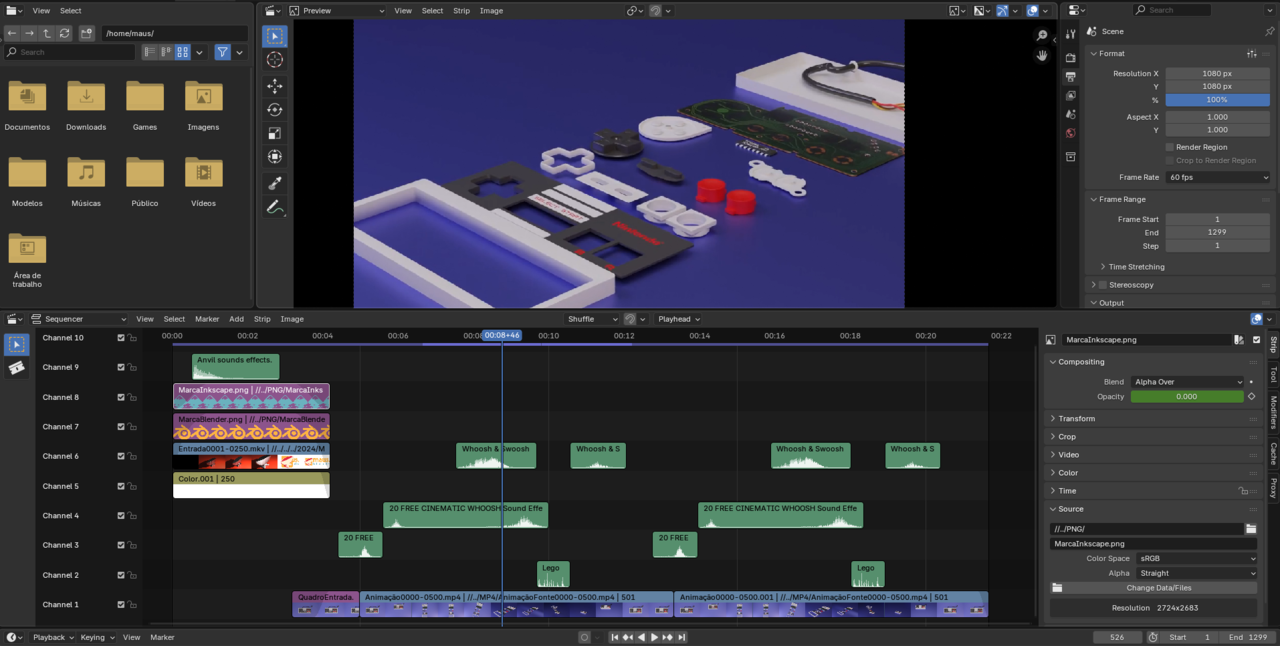Enable the Stereoscopy checkbox
1280x646 pixels.
1103,285
